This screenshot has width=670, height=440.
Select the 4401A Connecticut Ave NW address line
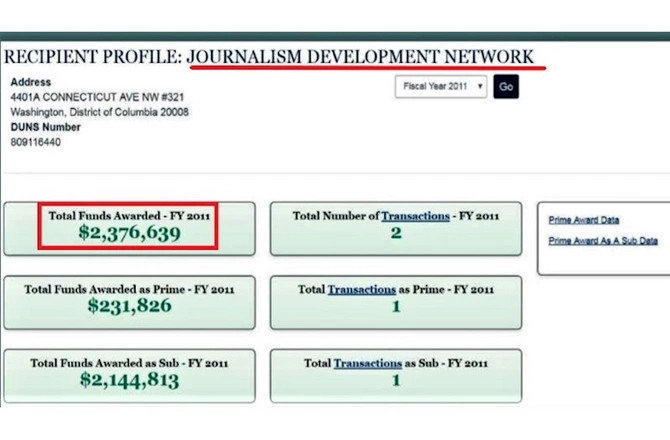coord(97,97)
